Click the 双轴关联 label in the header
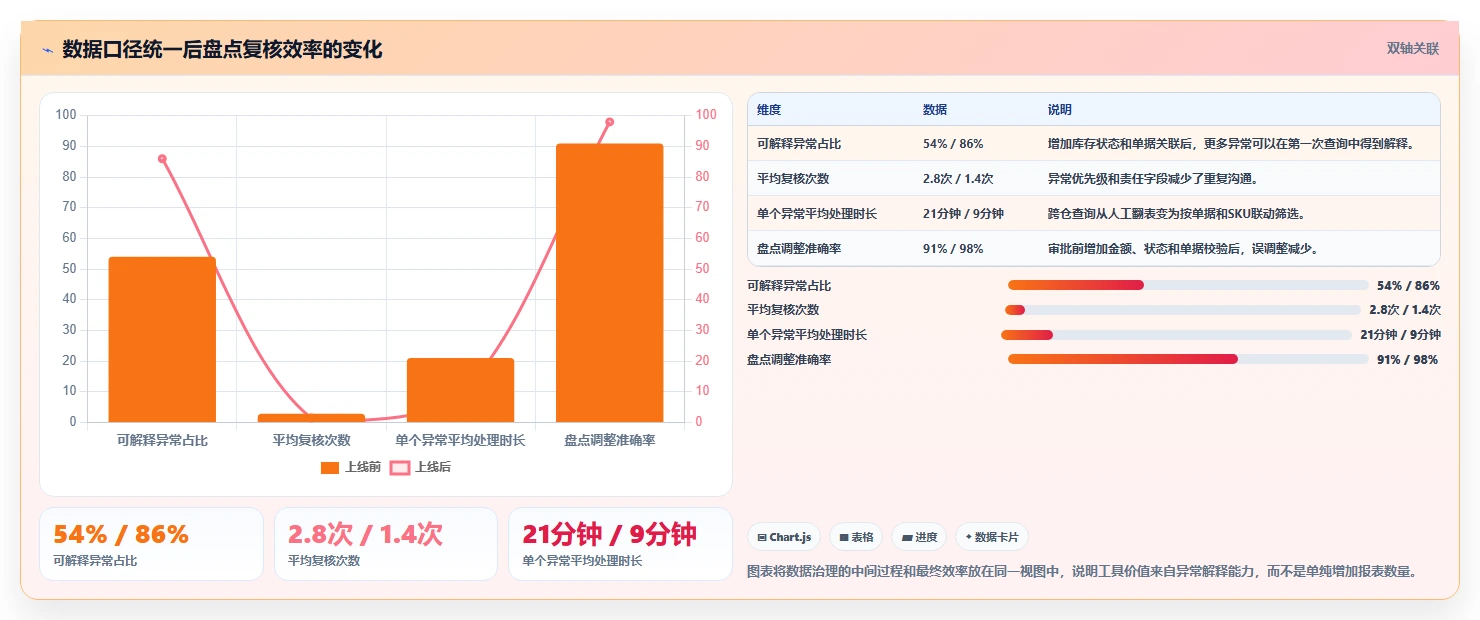The height and width of the screenshot is (620, 1480). click(x=1412, y=49)
